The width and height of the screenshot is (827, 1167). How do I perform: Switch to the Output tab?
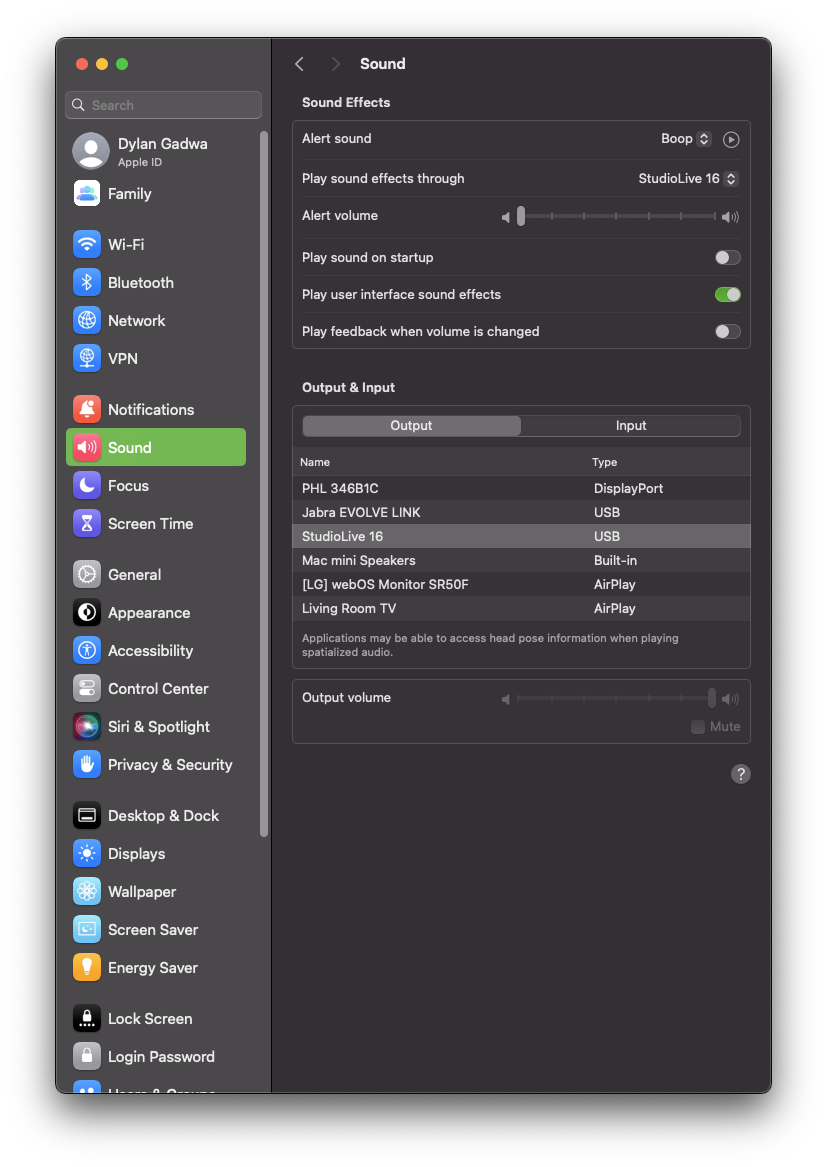point(412,426)
